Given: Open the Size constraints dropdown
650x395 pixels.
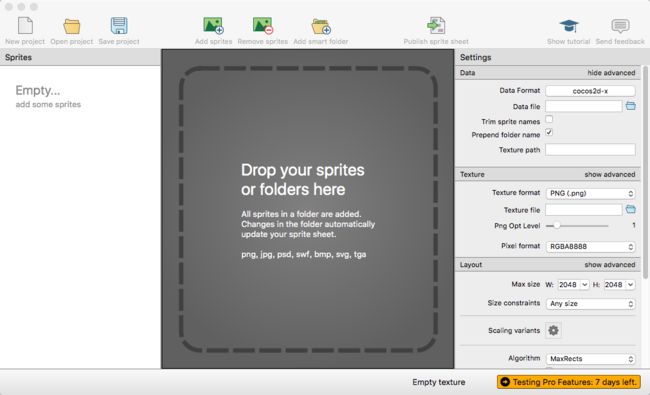Looking at the screenshot, I should (590, 303).
